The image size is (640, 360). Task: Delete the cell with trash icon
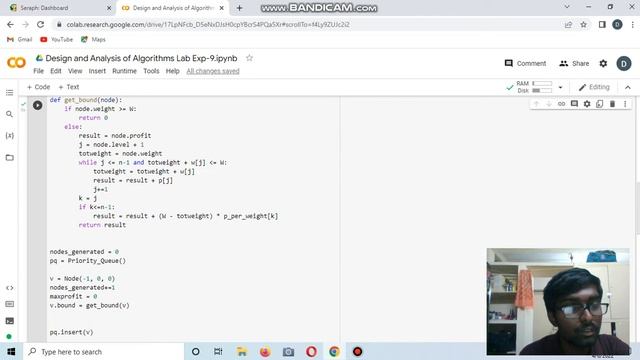(x=612, y=104)
